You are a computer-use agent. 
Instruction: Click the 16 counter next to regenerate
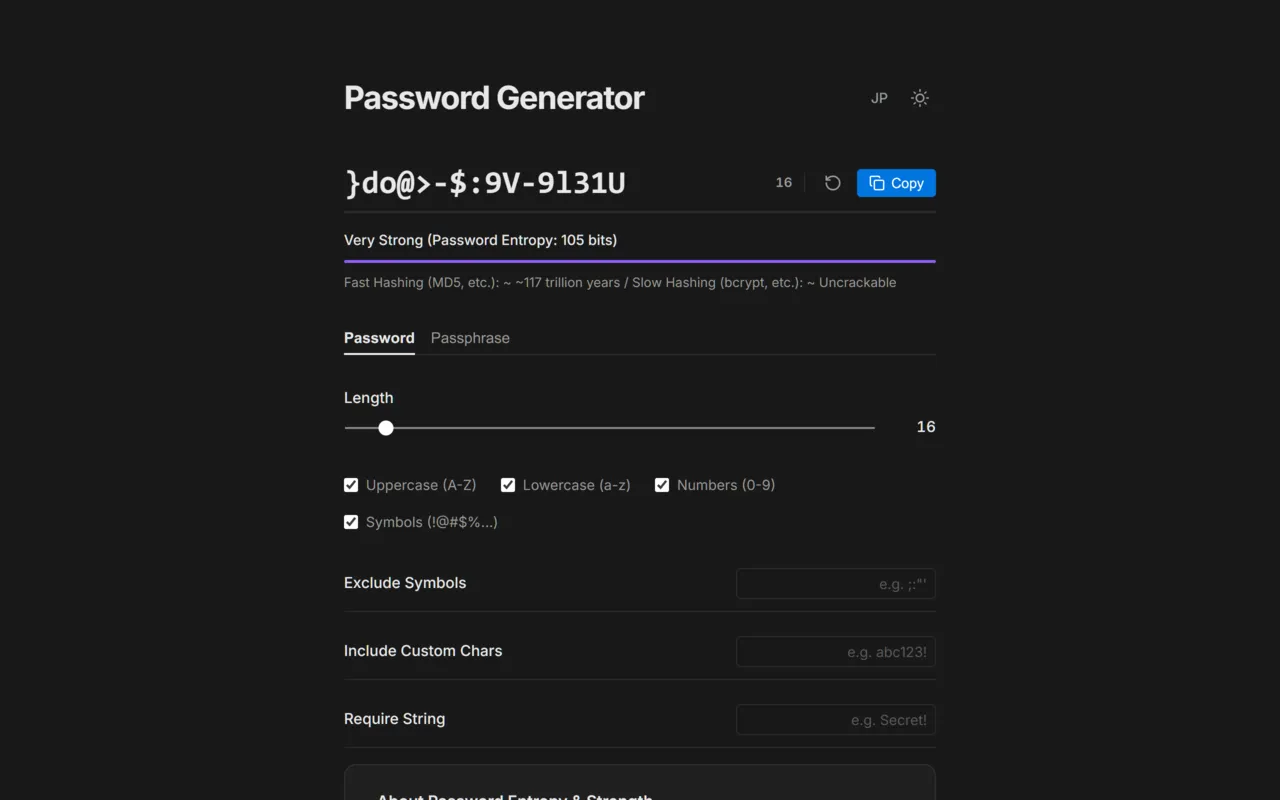[x=784, y=183]
